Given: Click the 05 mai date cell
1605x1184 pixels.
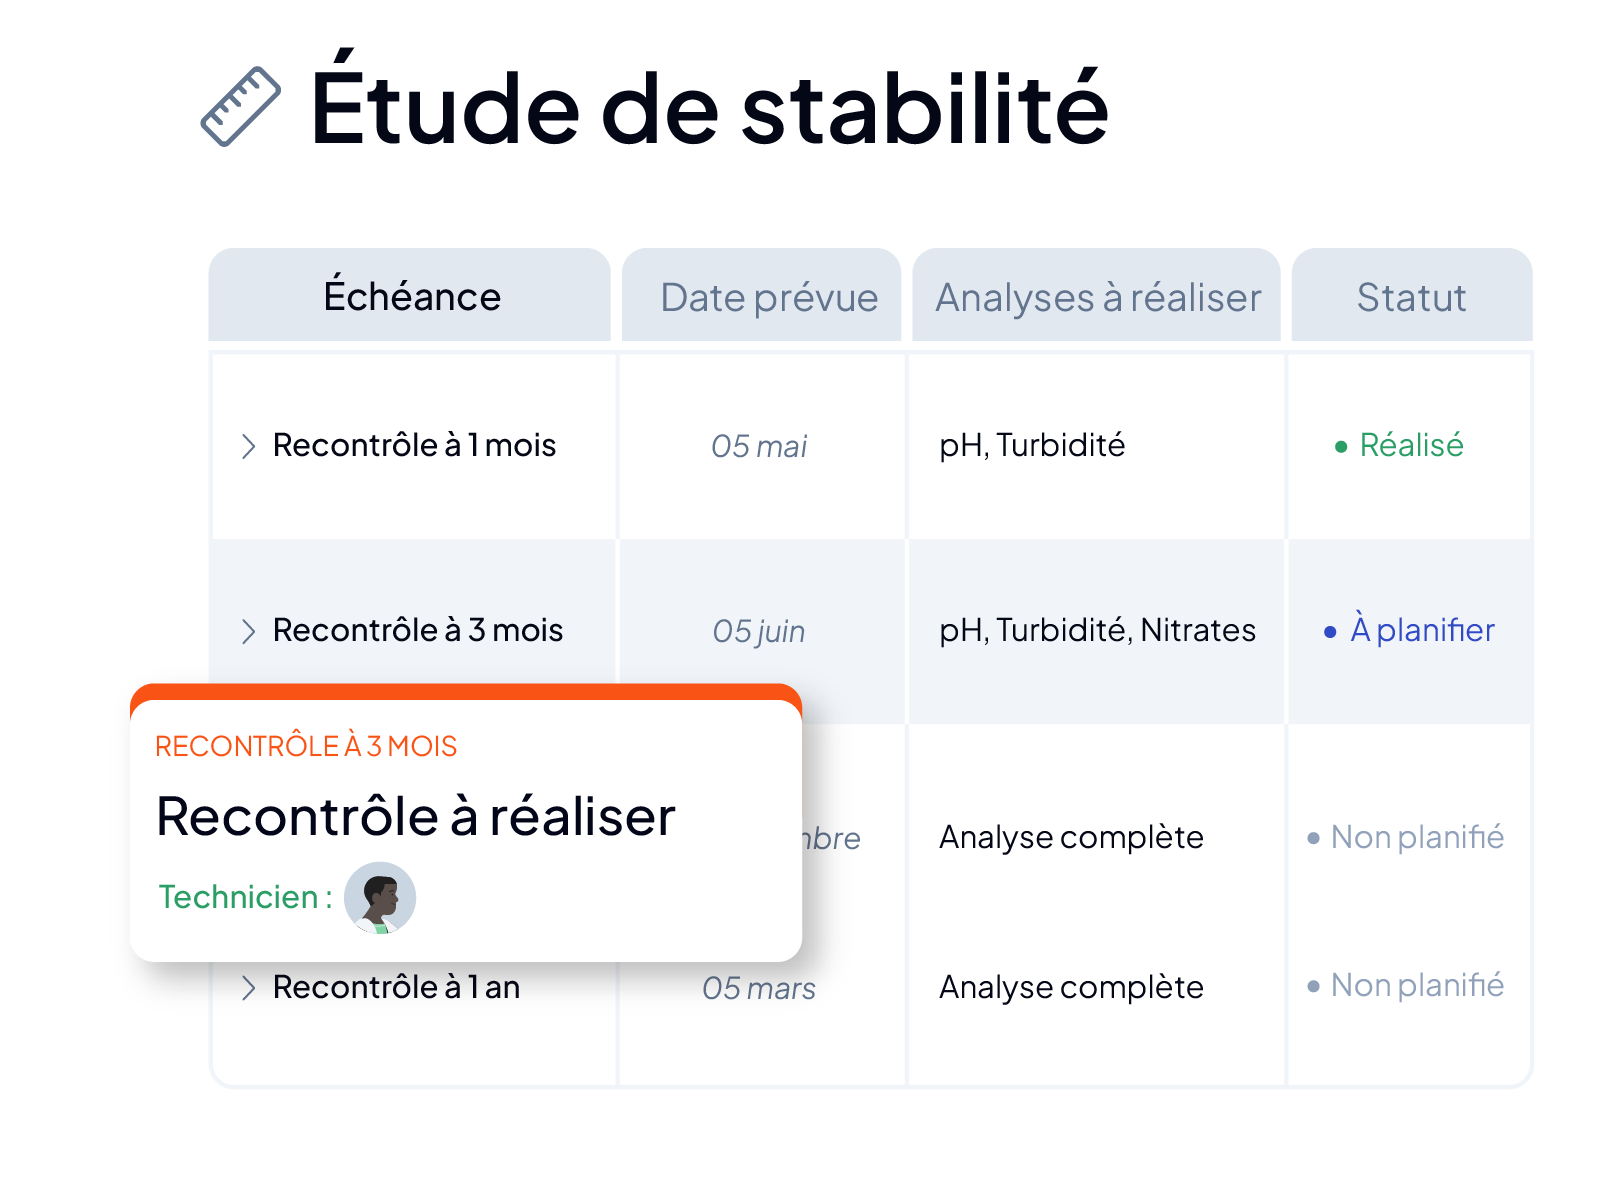Looking at the screenshot, I should (760, 446).
